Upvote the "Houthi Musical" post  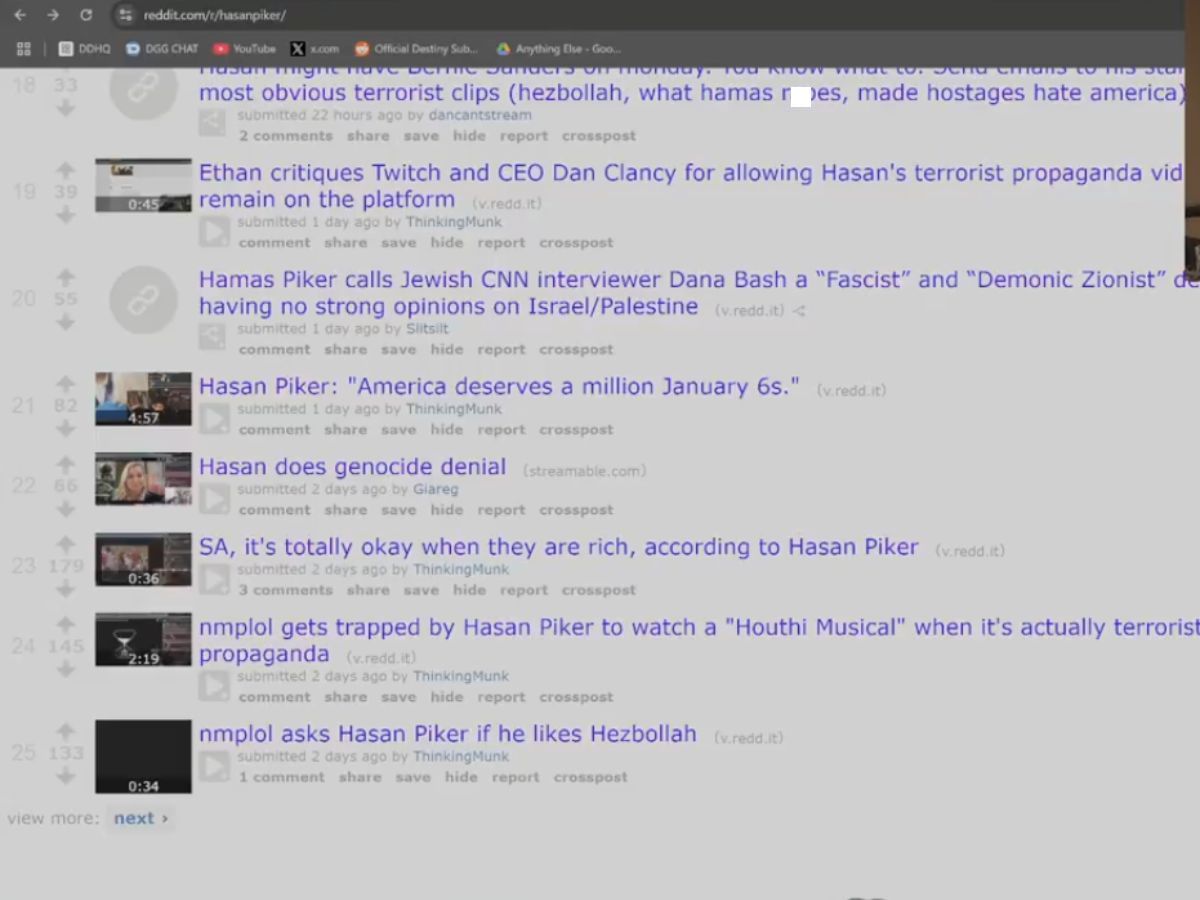[x=66, y=625]
